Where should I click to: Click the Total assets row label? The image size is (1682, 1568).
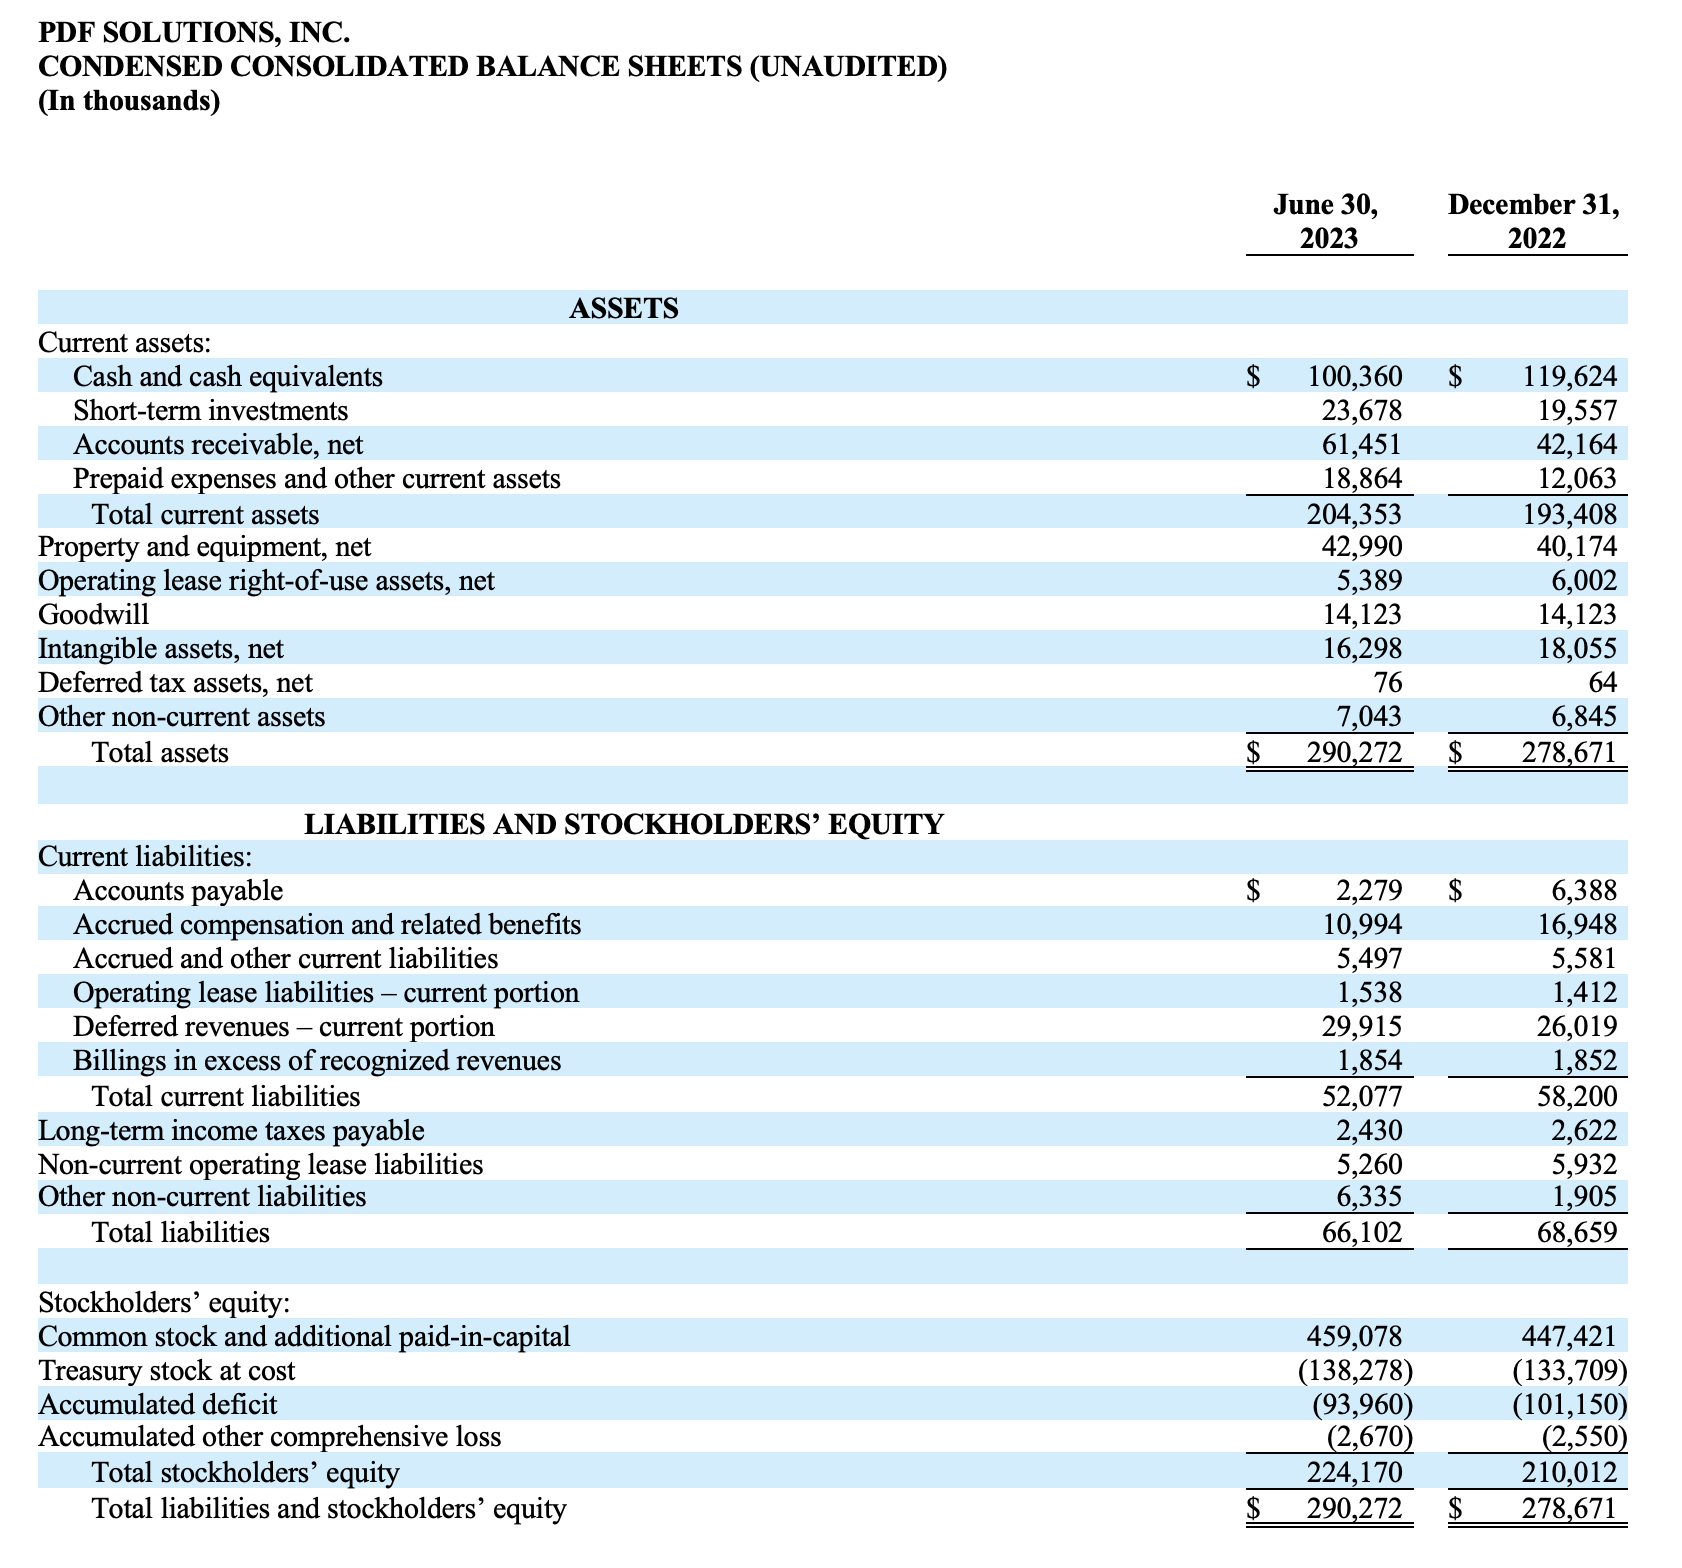pyautogui.click(x=160, y=752)
